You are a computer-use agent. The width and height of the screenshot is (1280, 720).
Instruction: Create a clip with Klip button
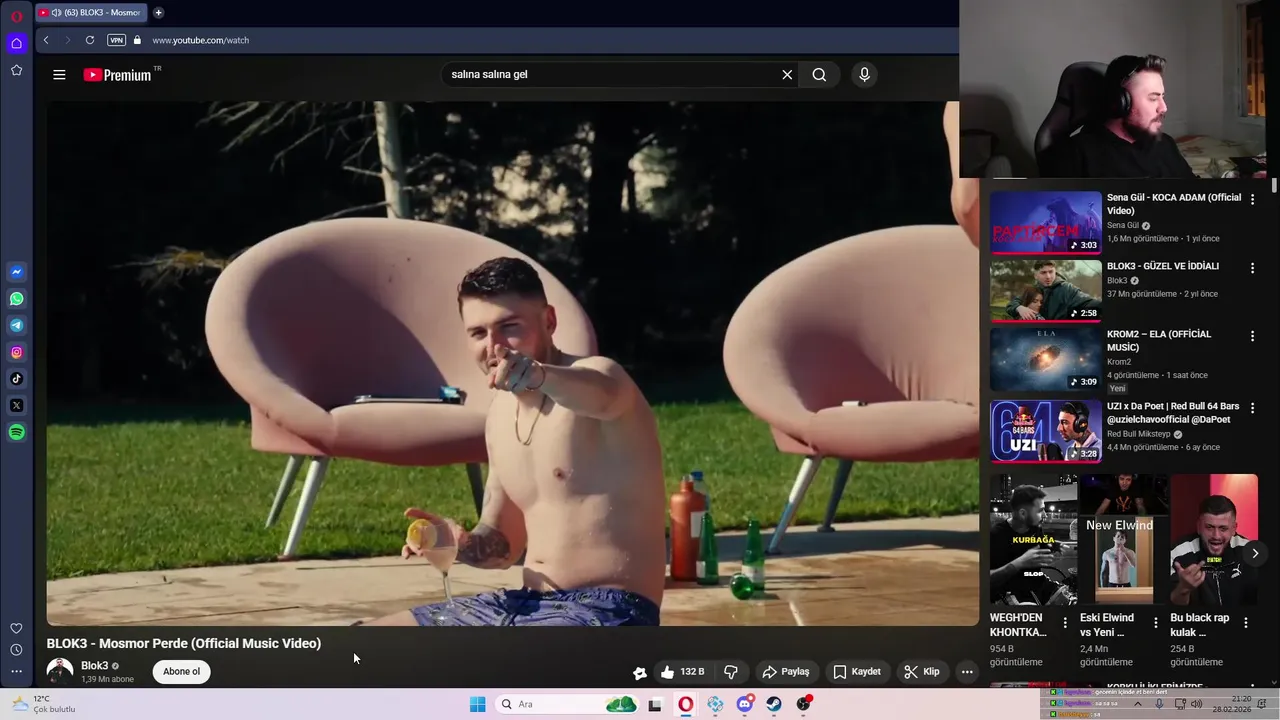(921, 672)
